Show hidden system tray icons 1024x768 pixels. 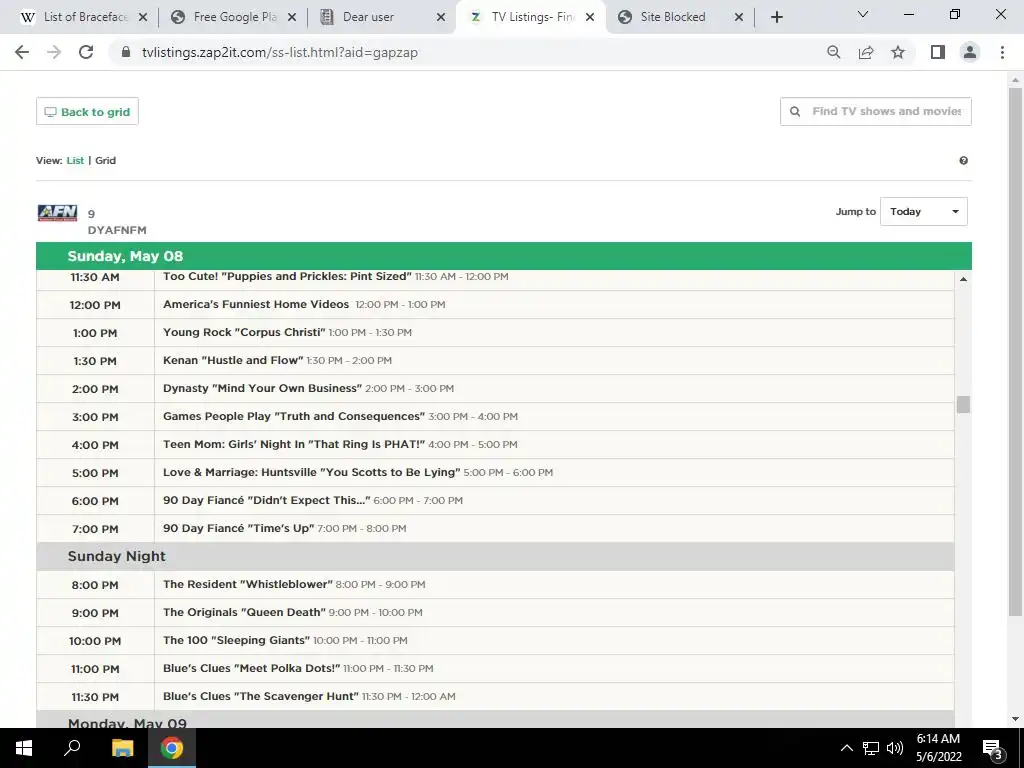coord(846,748)
